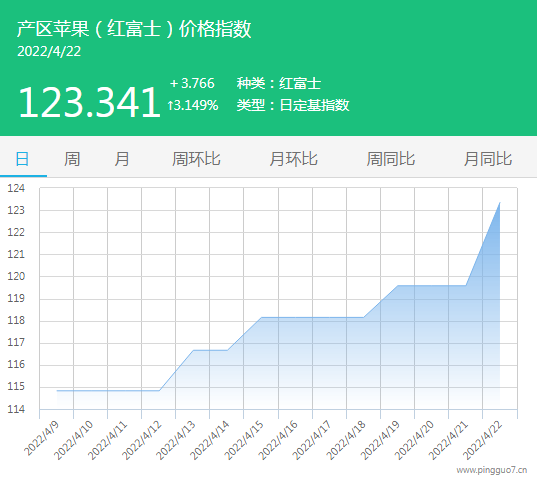
Task: Click the 2022/4/13 x-axis date label
Action: click(176, 440)
